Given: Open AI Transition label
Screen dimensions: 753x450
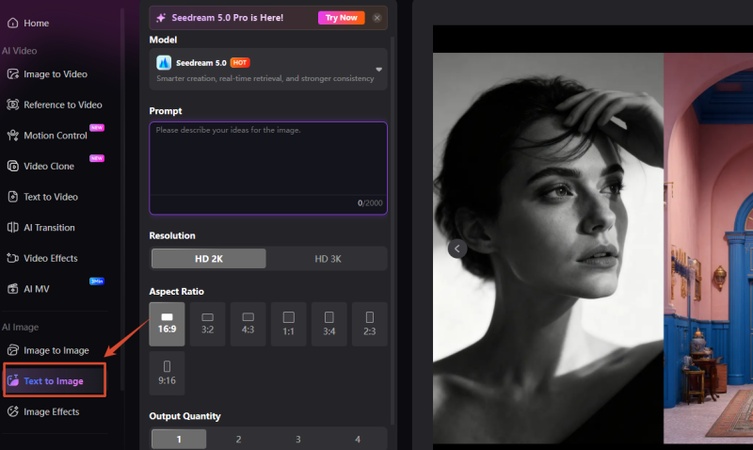Looking at the screenshot, I should (49, 228).
